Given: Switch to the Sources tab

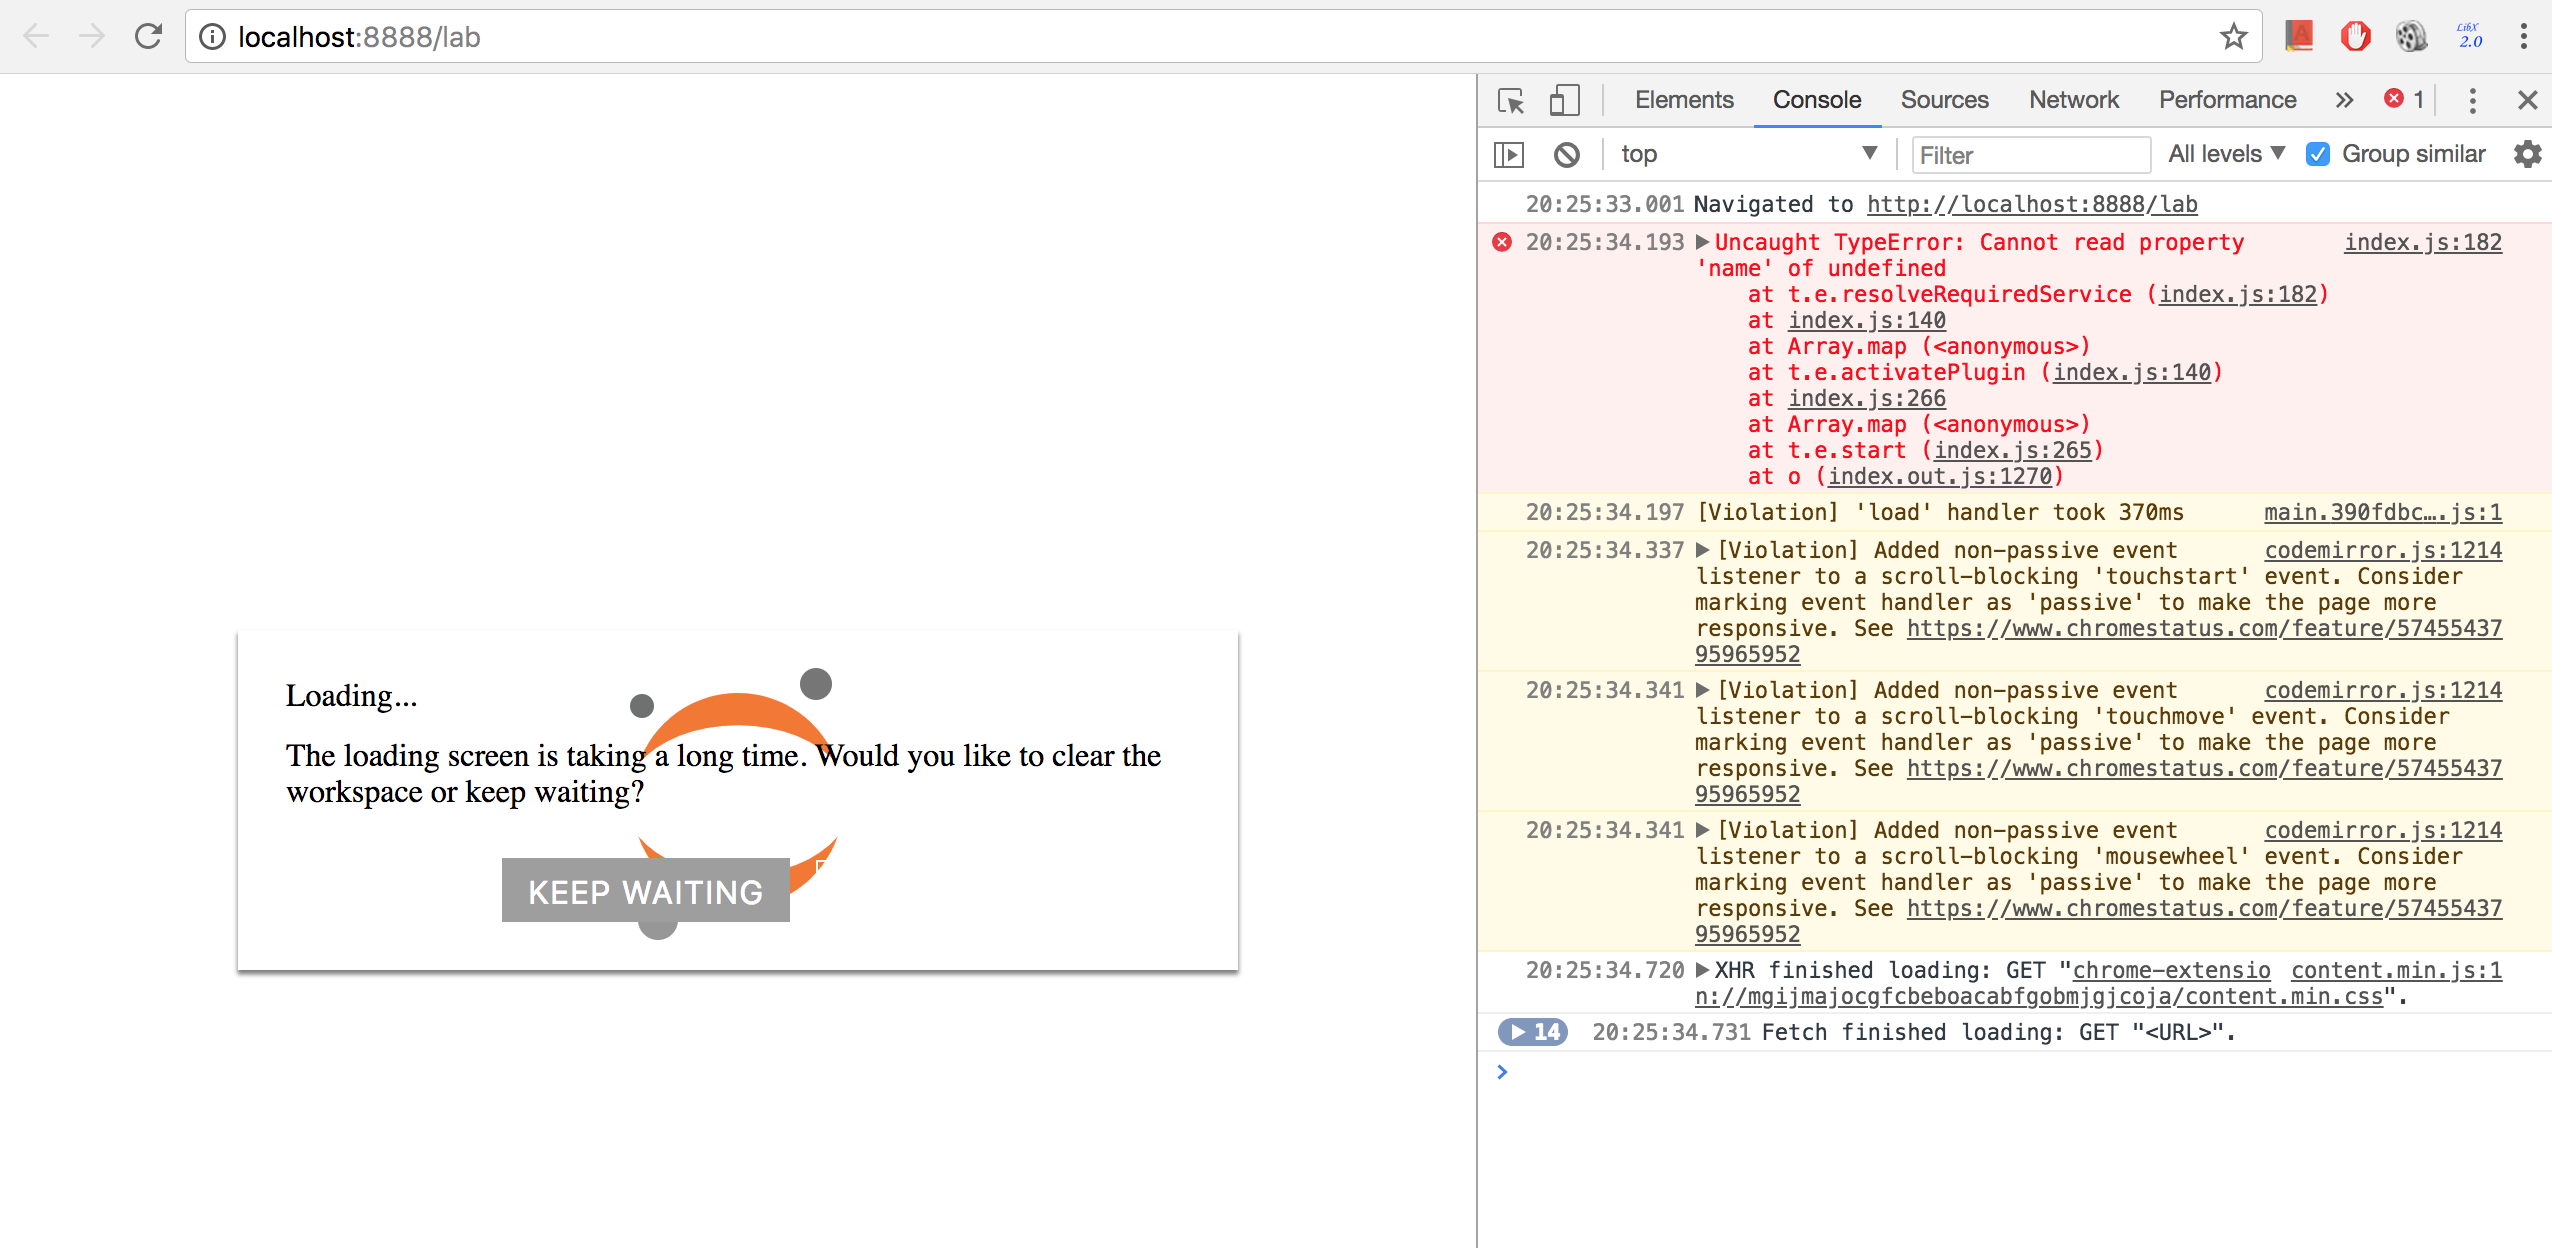Looking at the screenshot, I should tap(1943, 100).
